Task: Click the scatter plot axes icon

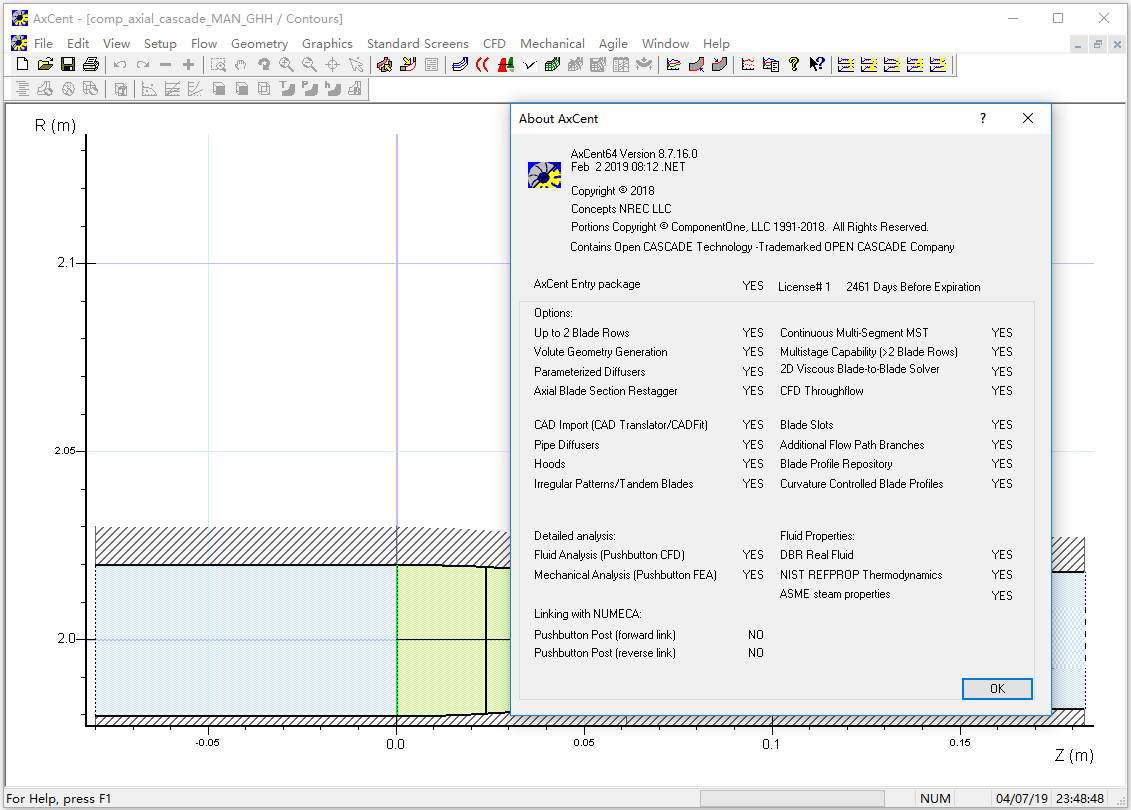Action: 149,89
